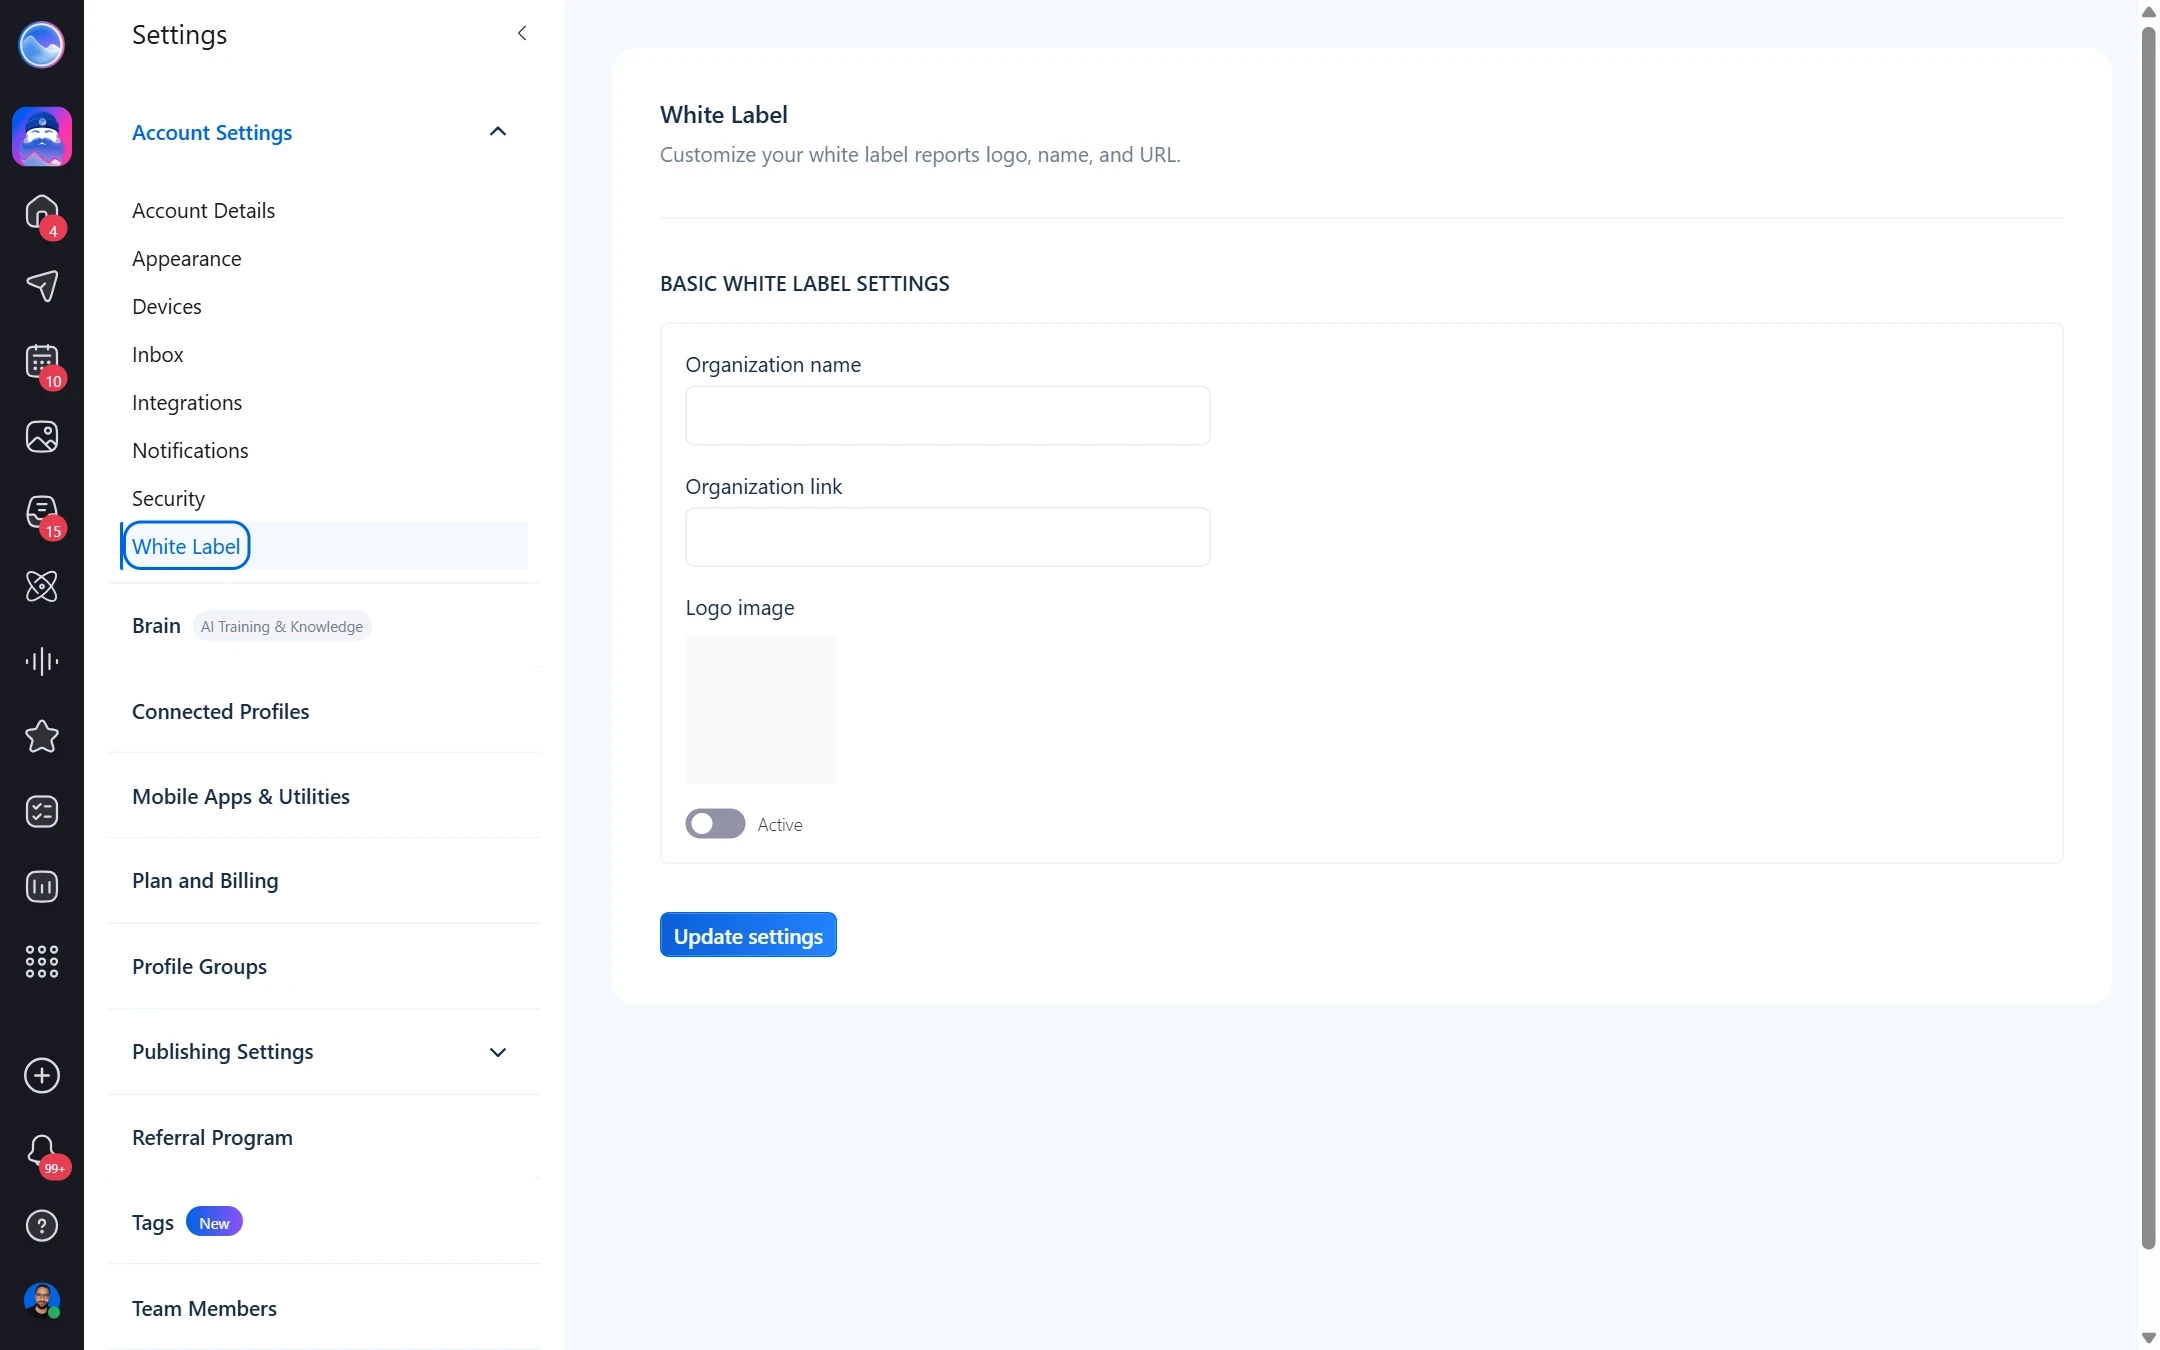The width and height of the screenshot is (2160, 1350).
Task: Open Appearance settings
Action: (x=187, y=259)
